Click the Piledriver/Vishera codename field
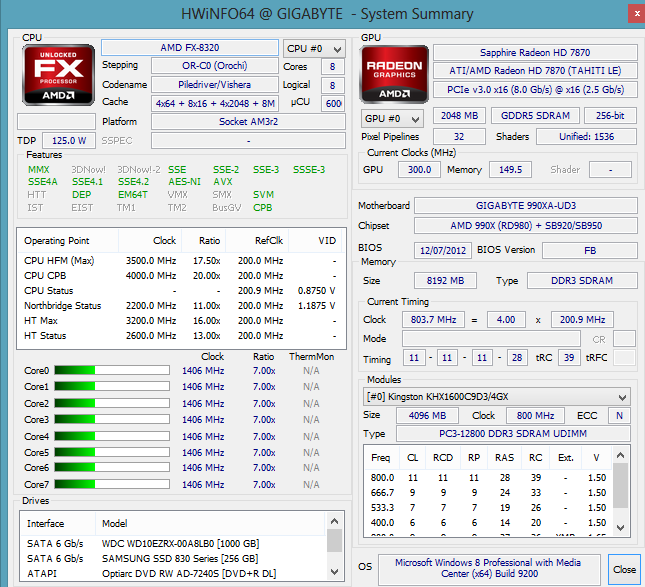This screenshot has height=587, width=645. pos(215,85)
